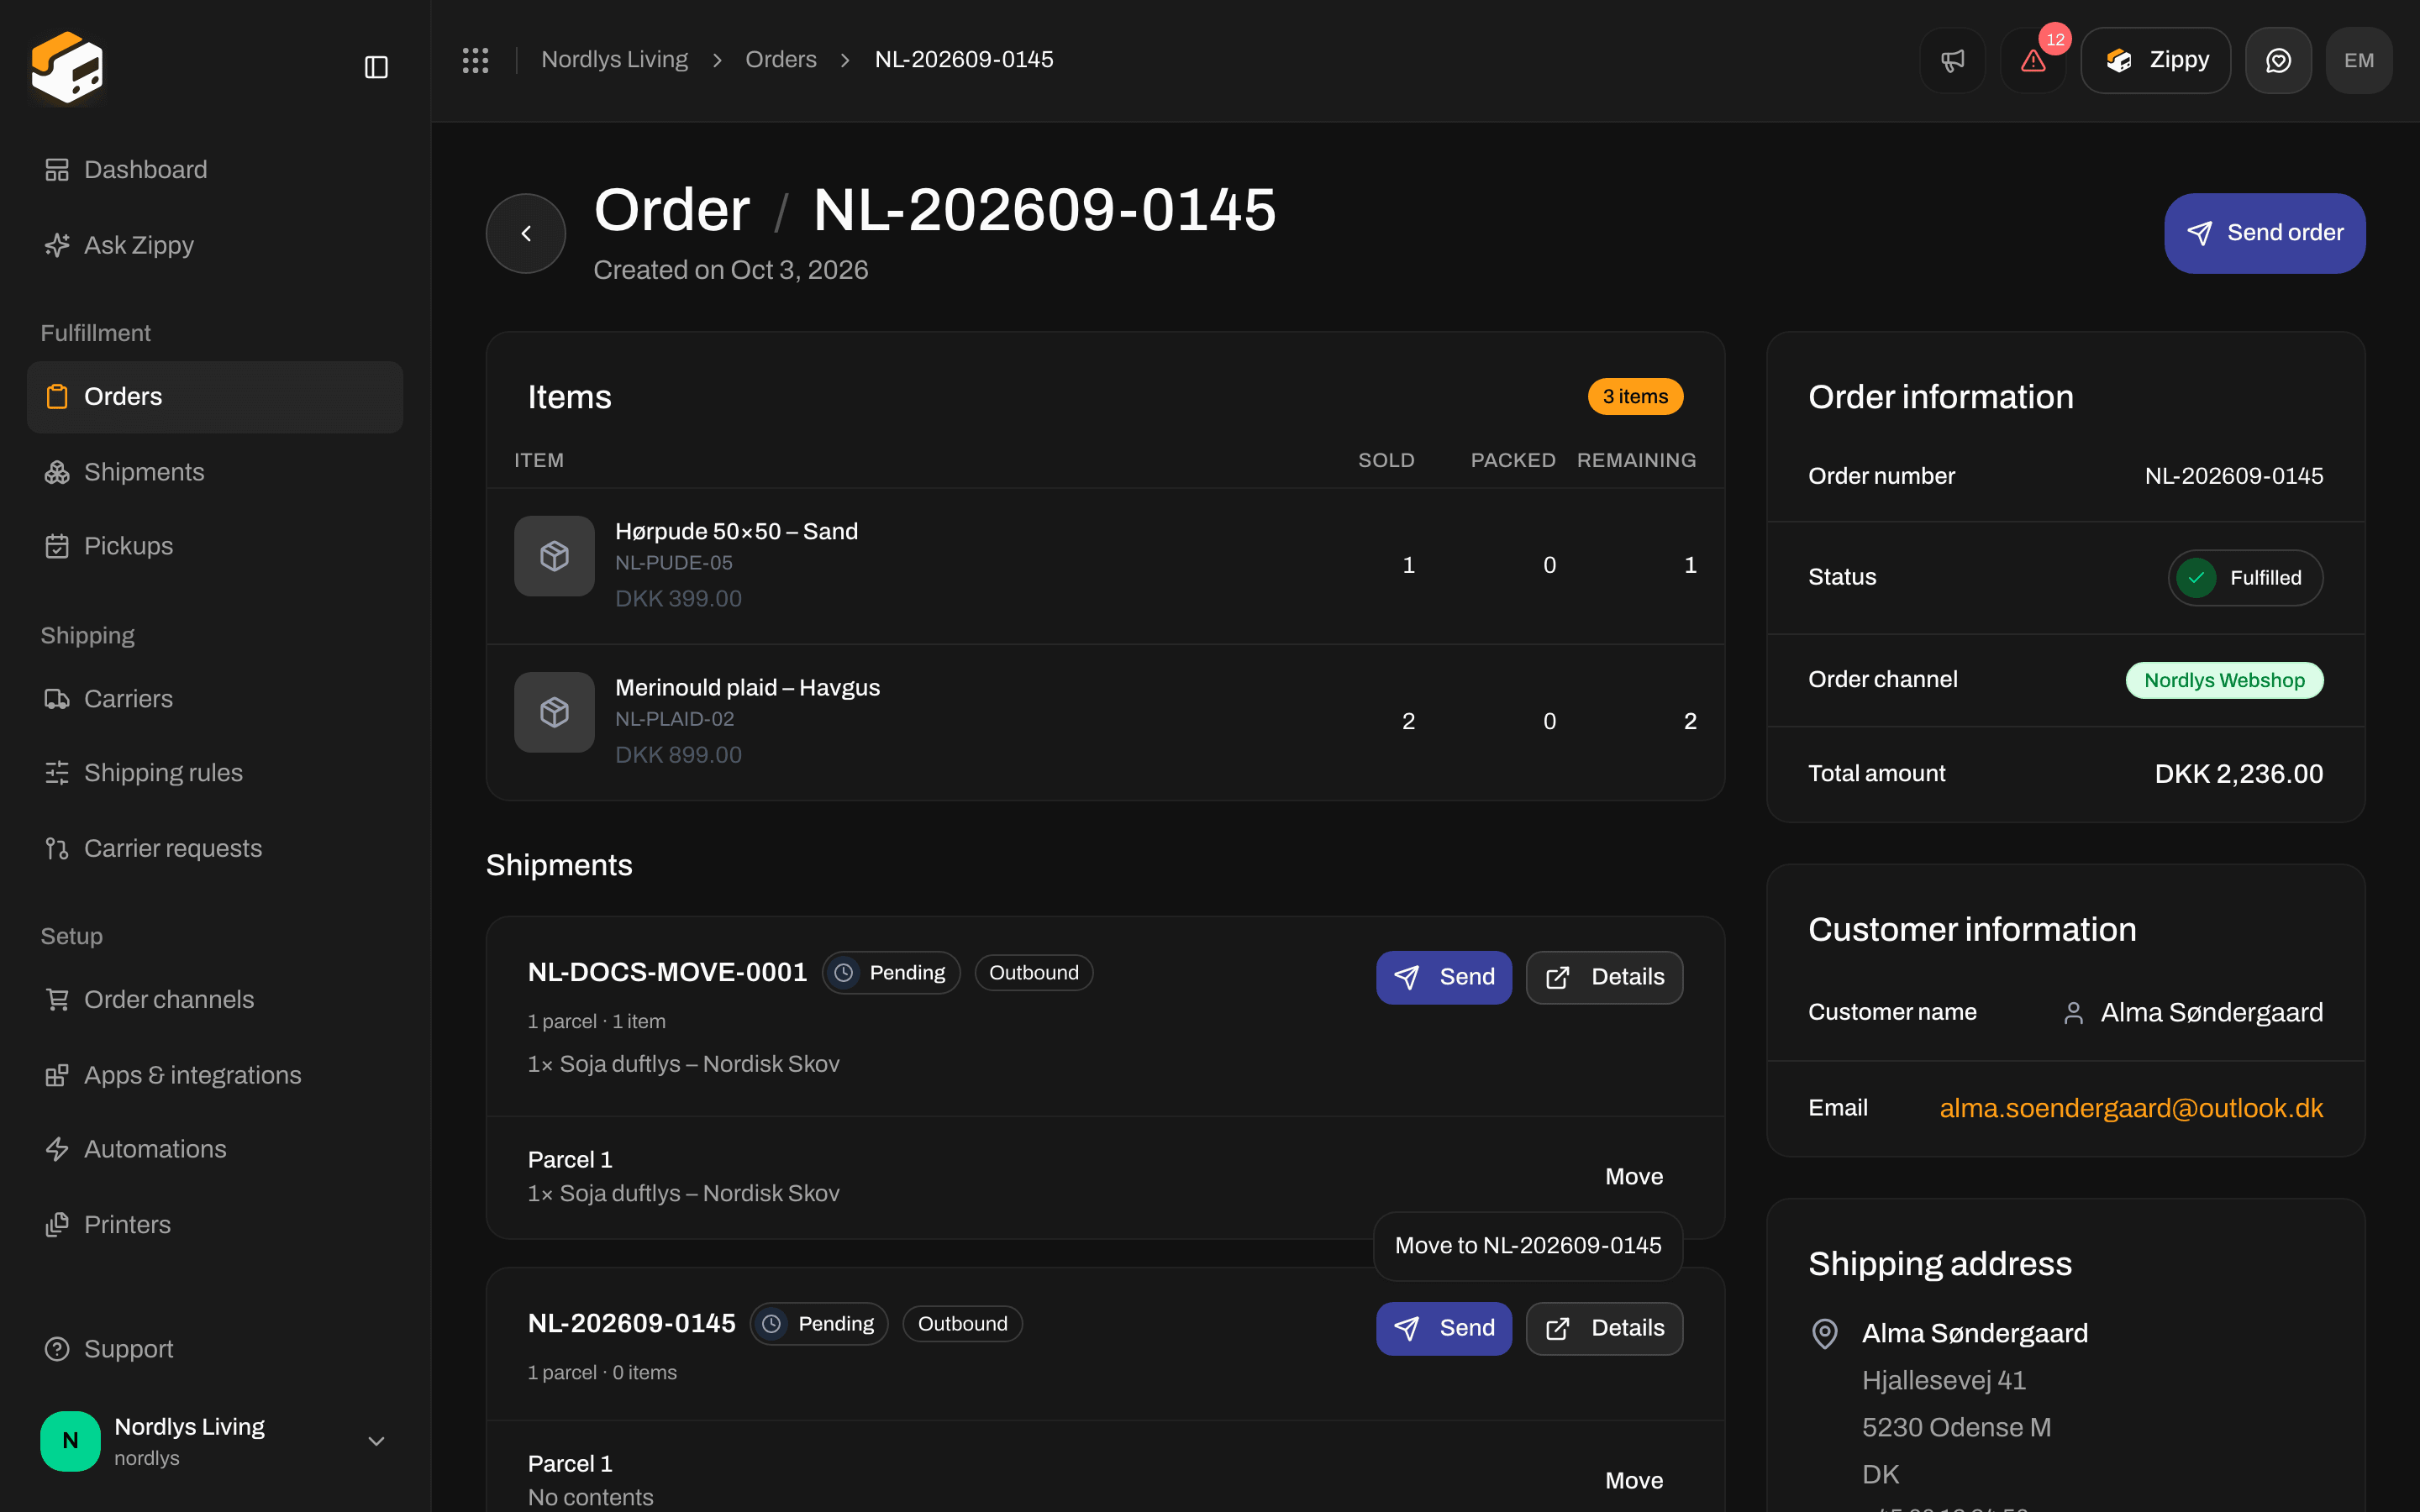Click the Hørpude item package thumbnail
Image resolution: width=2420 pixels, height=1512 pixels.
pos(554,556)
